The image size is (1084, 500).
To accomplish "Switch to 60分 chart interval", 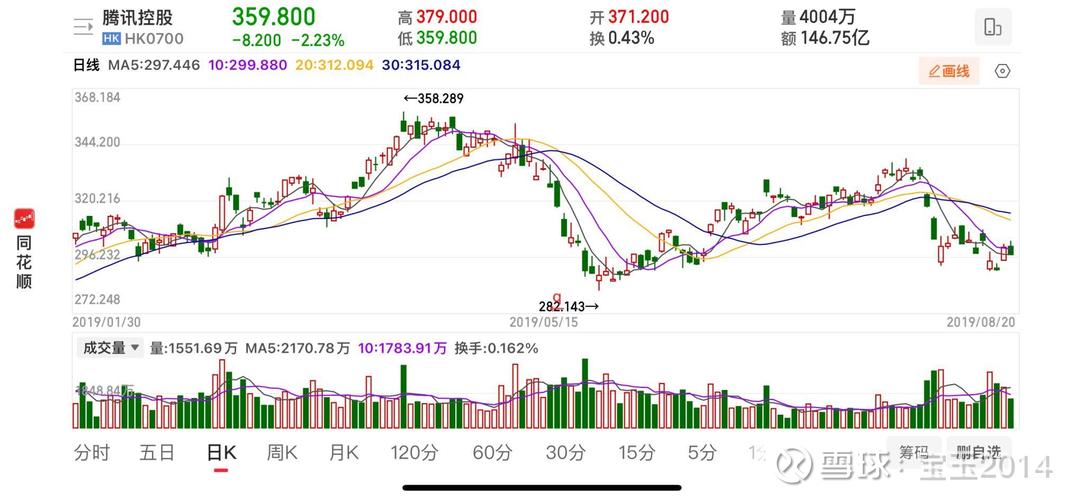I will point(492,452).
